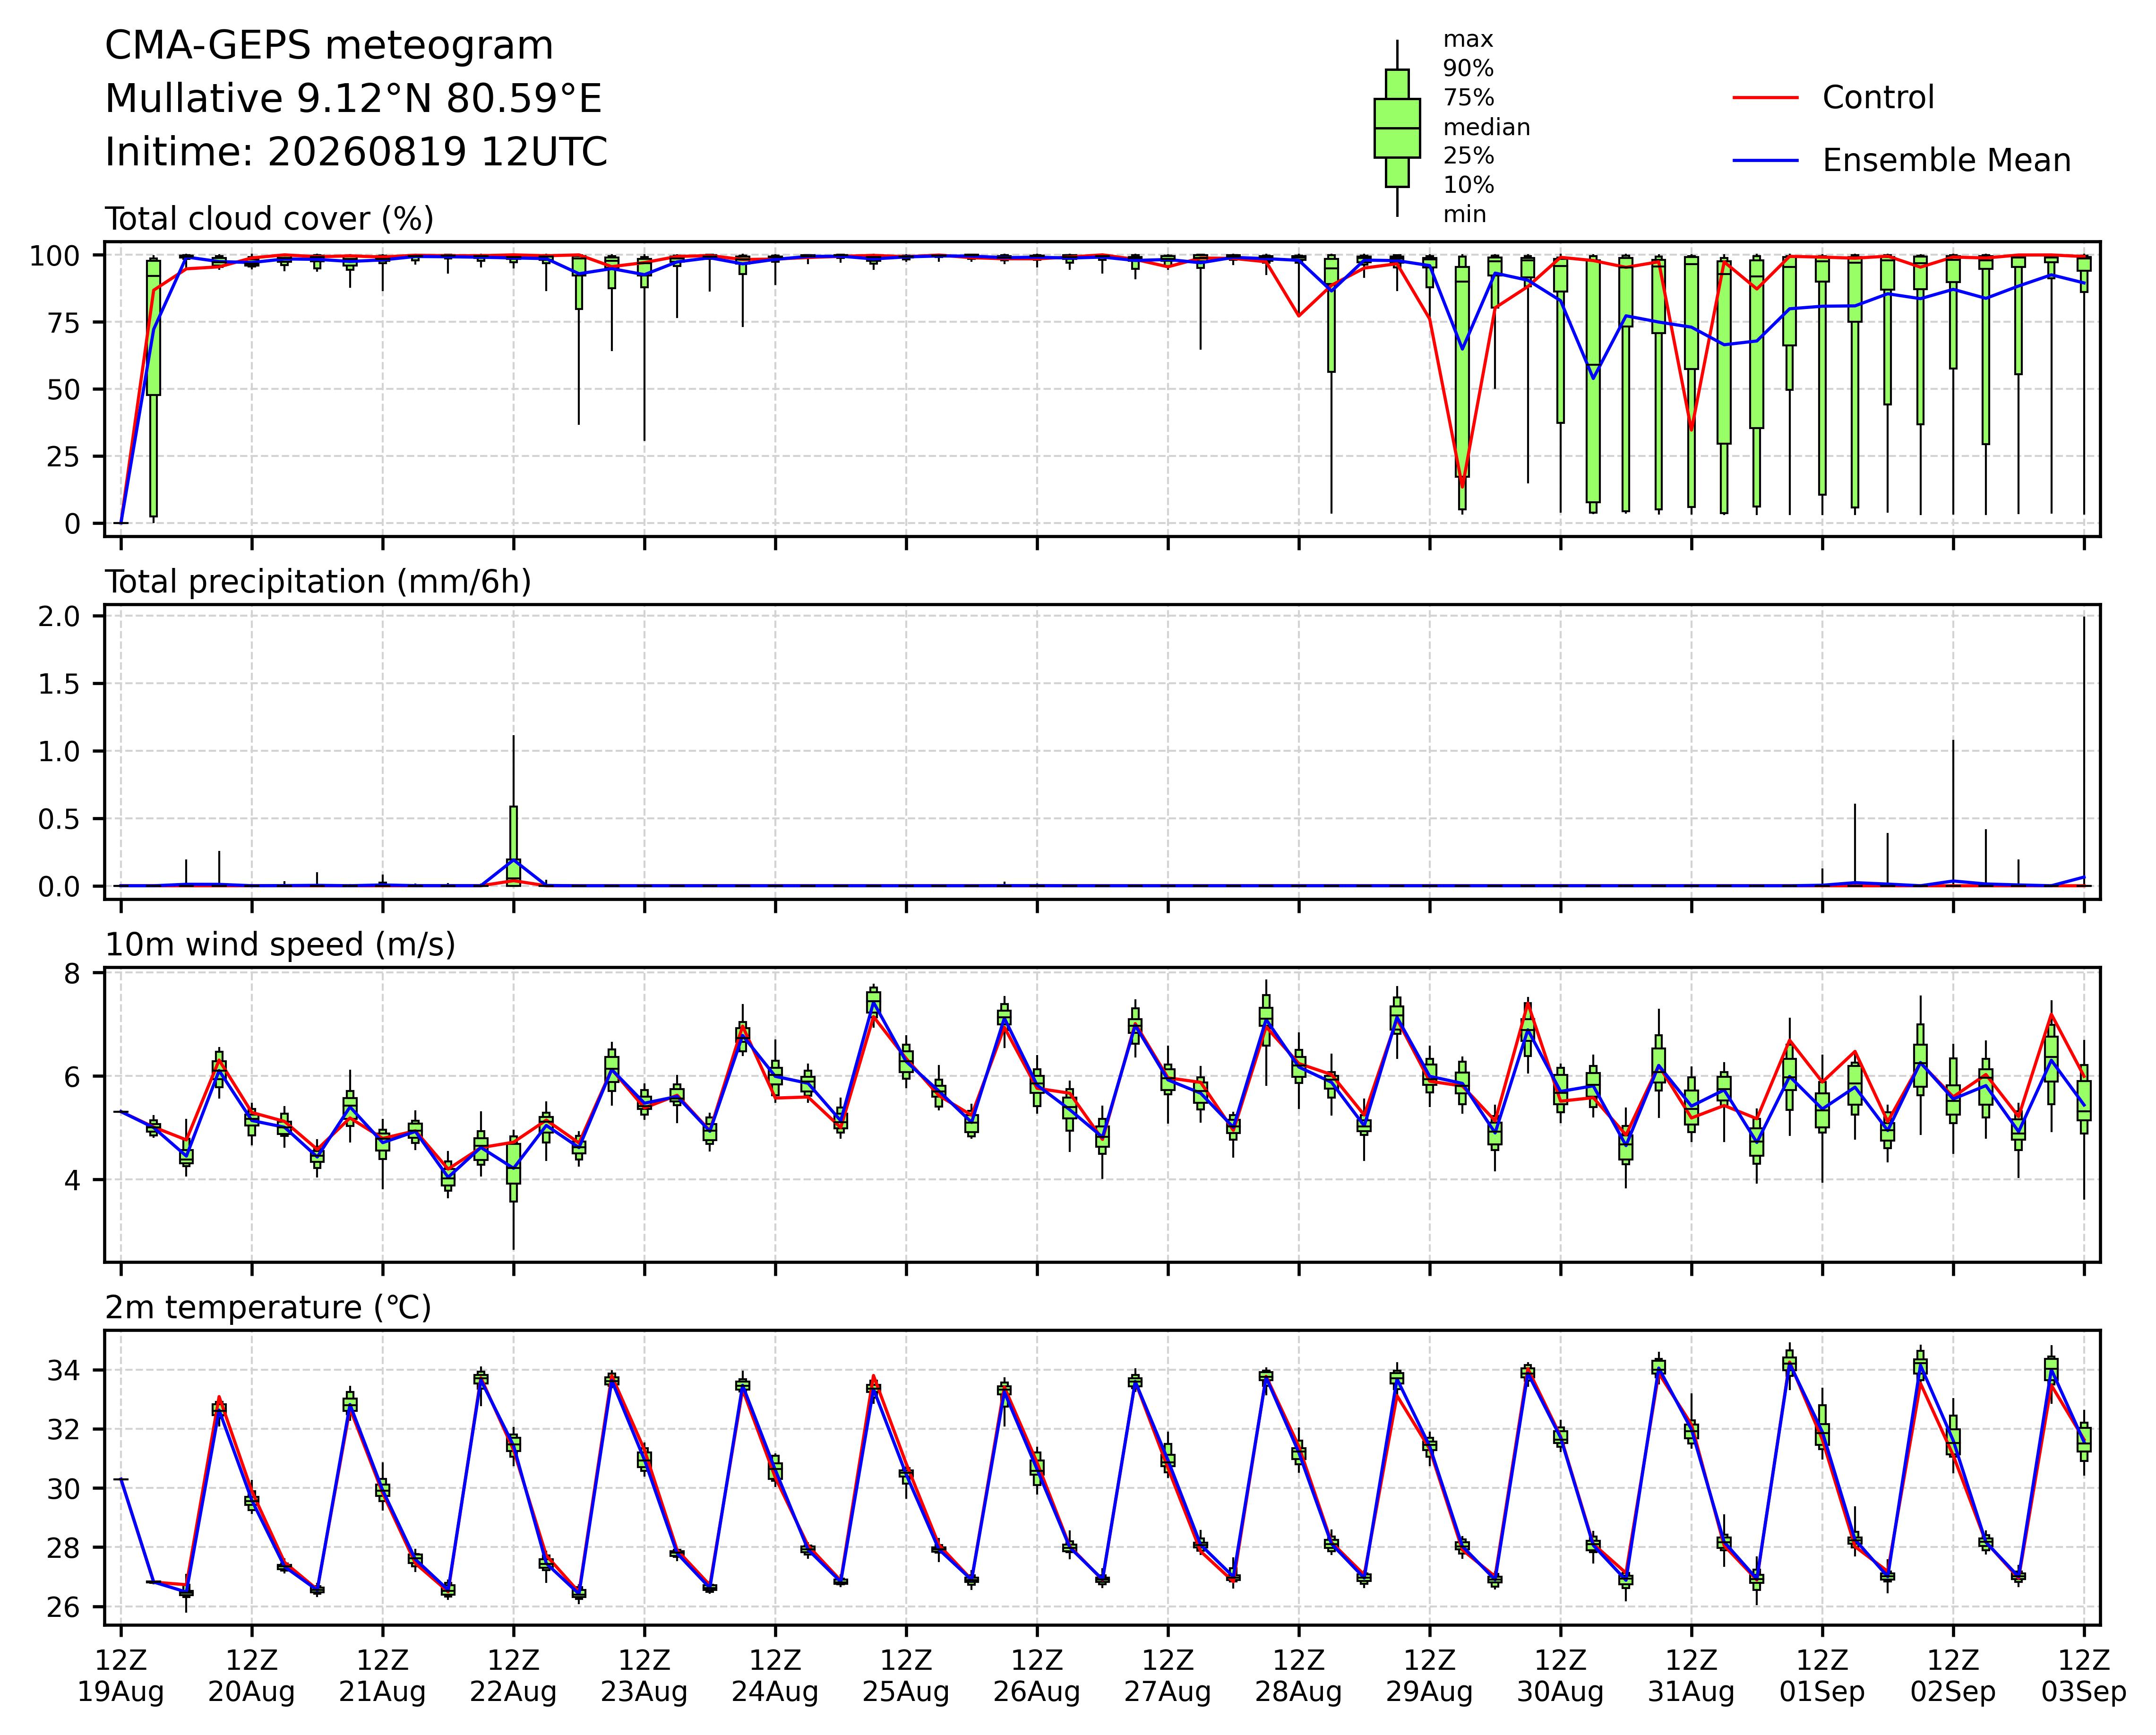Click the '28Aug' x-axis date label
Image resolution: width=2156 pixels, height=1735 pixels.
1299,1693
